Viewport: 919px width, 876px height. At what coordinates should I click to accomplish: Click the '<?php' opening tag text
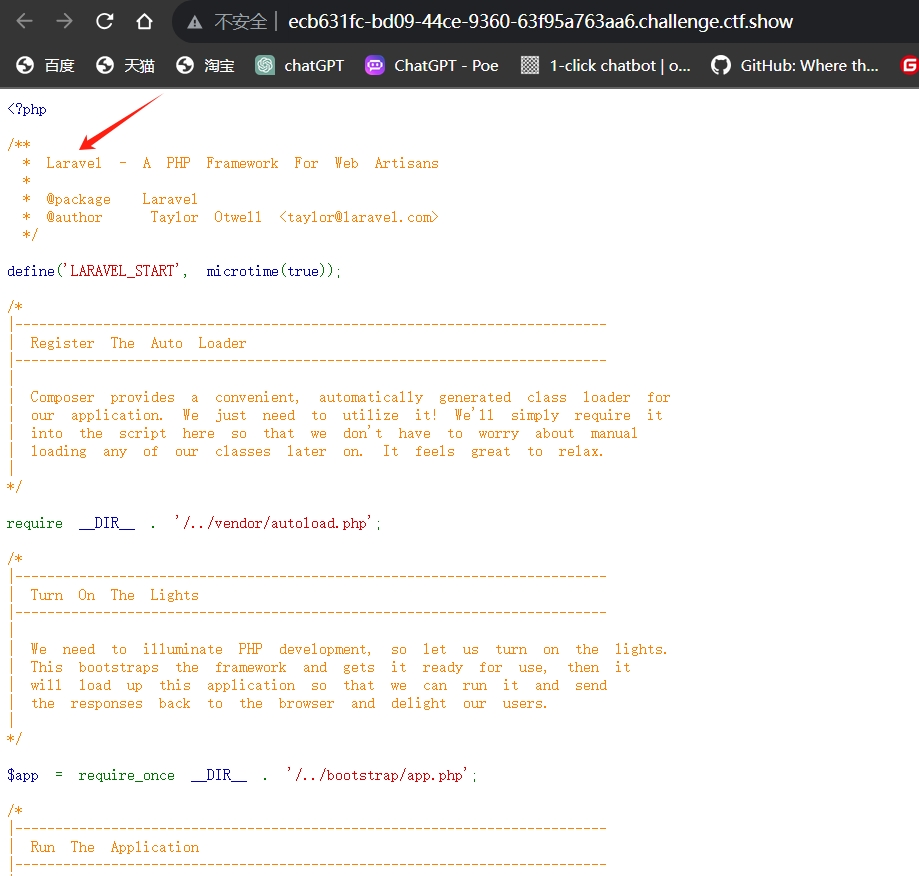(x=27, y=109)
